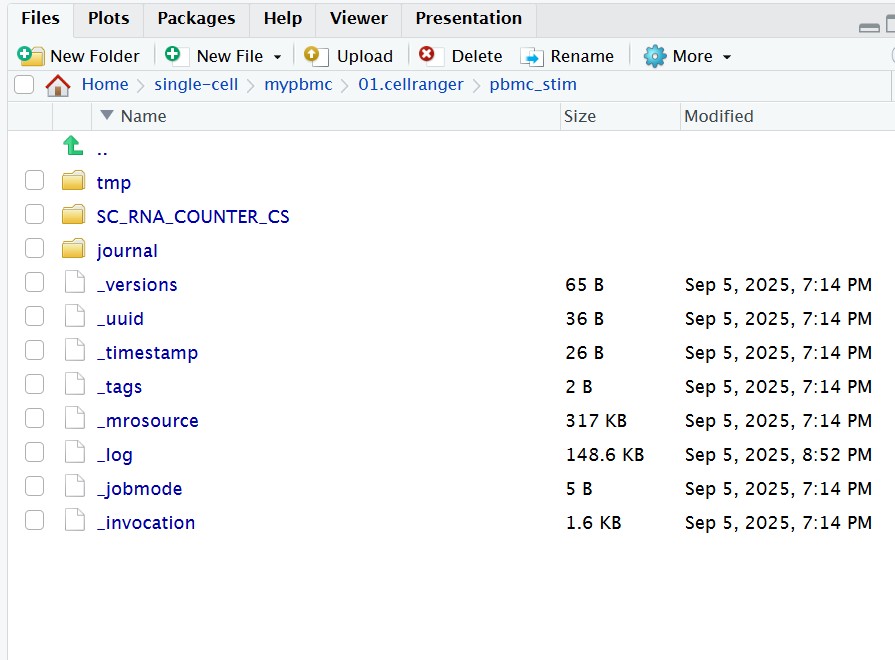Sort by the Modified column header
This screenshot has width=895, height=660.
(x=719, y=116)
